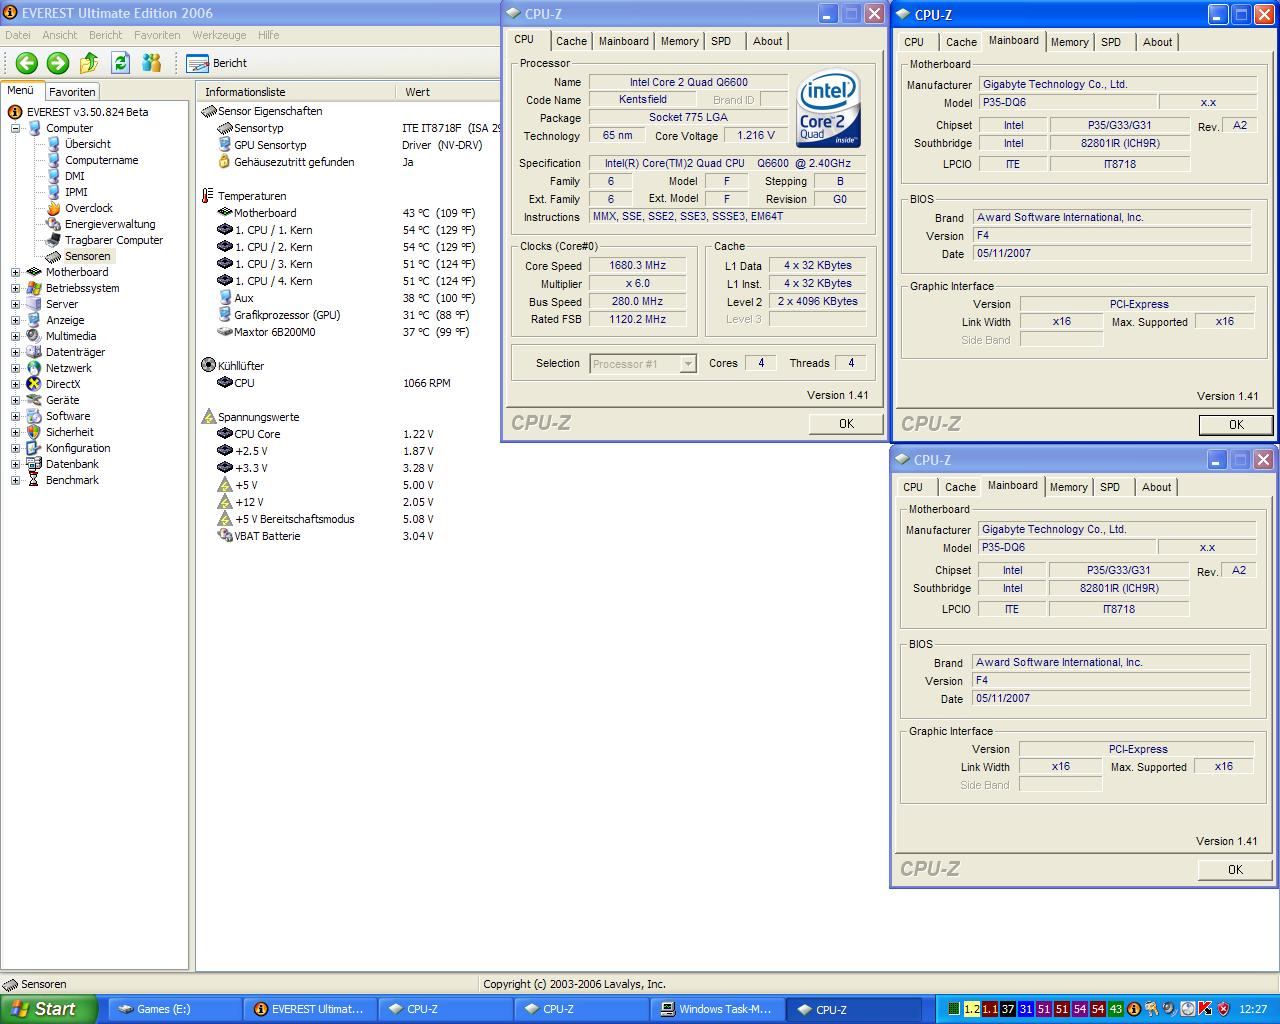Switch to the Favoriten tab in sidebar
The image size is (1280, 1024).
click(x=72, y=91)
